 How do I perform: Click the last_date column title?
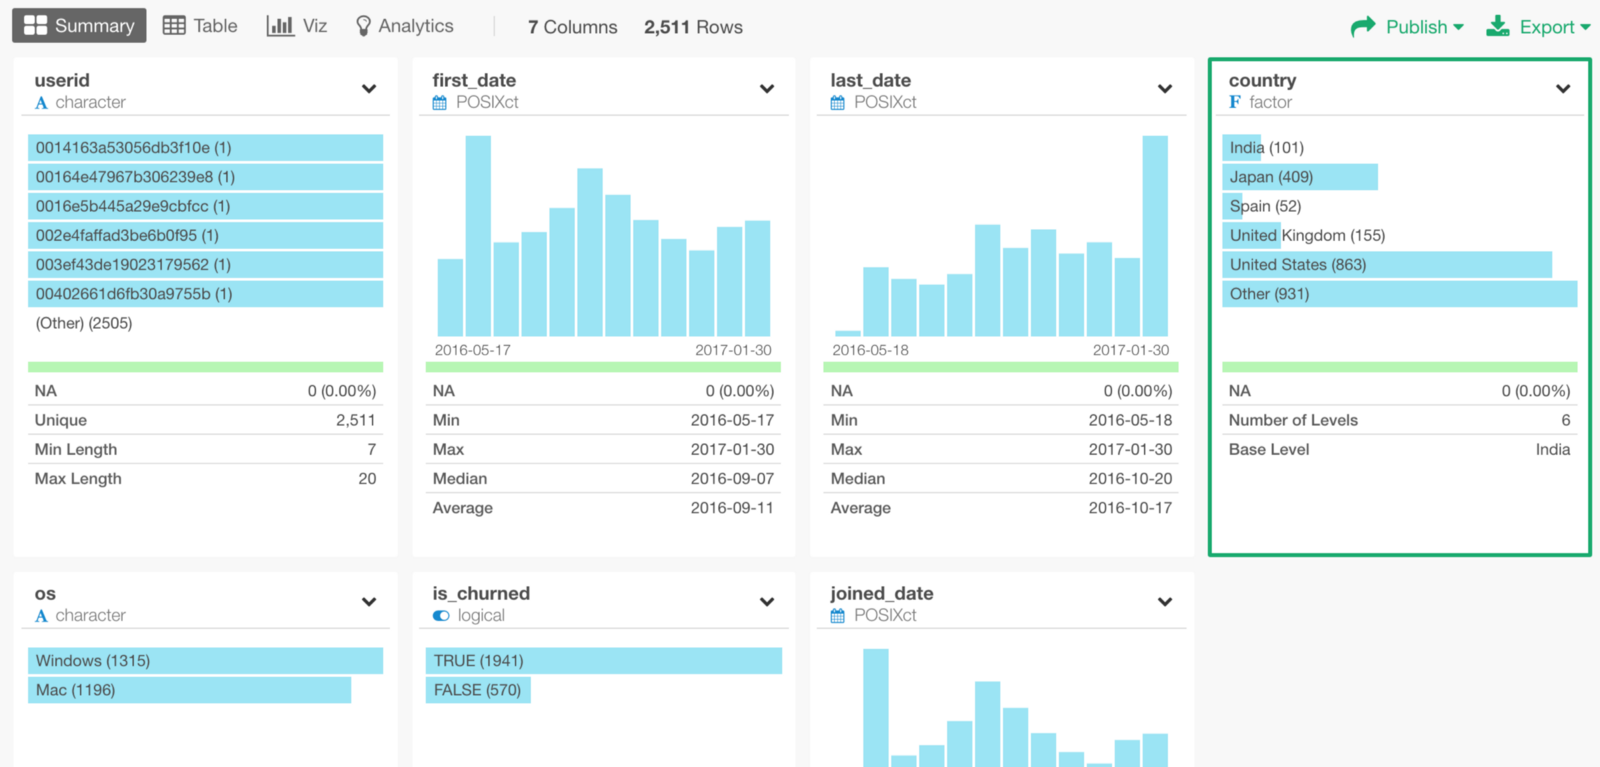(870, 80)
